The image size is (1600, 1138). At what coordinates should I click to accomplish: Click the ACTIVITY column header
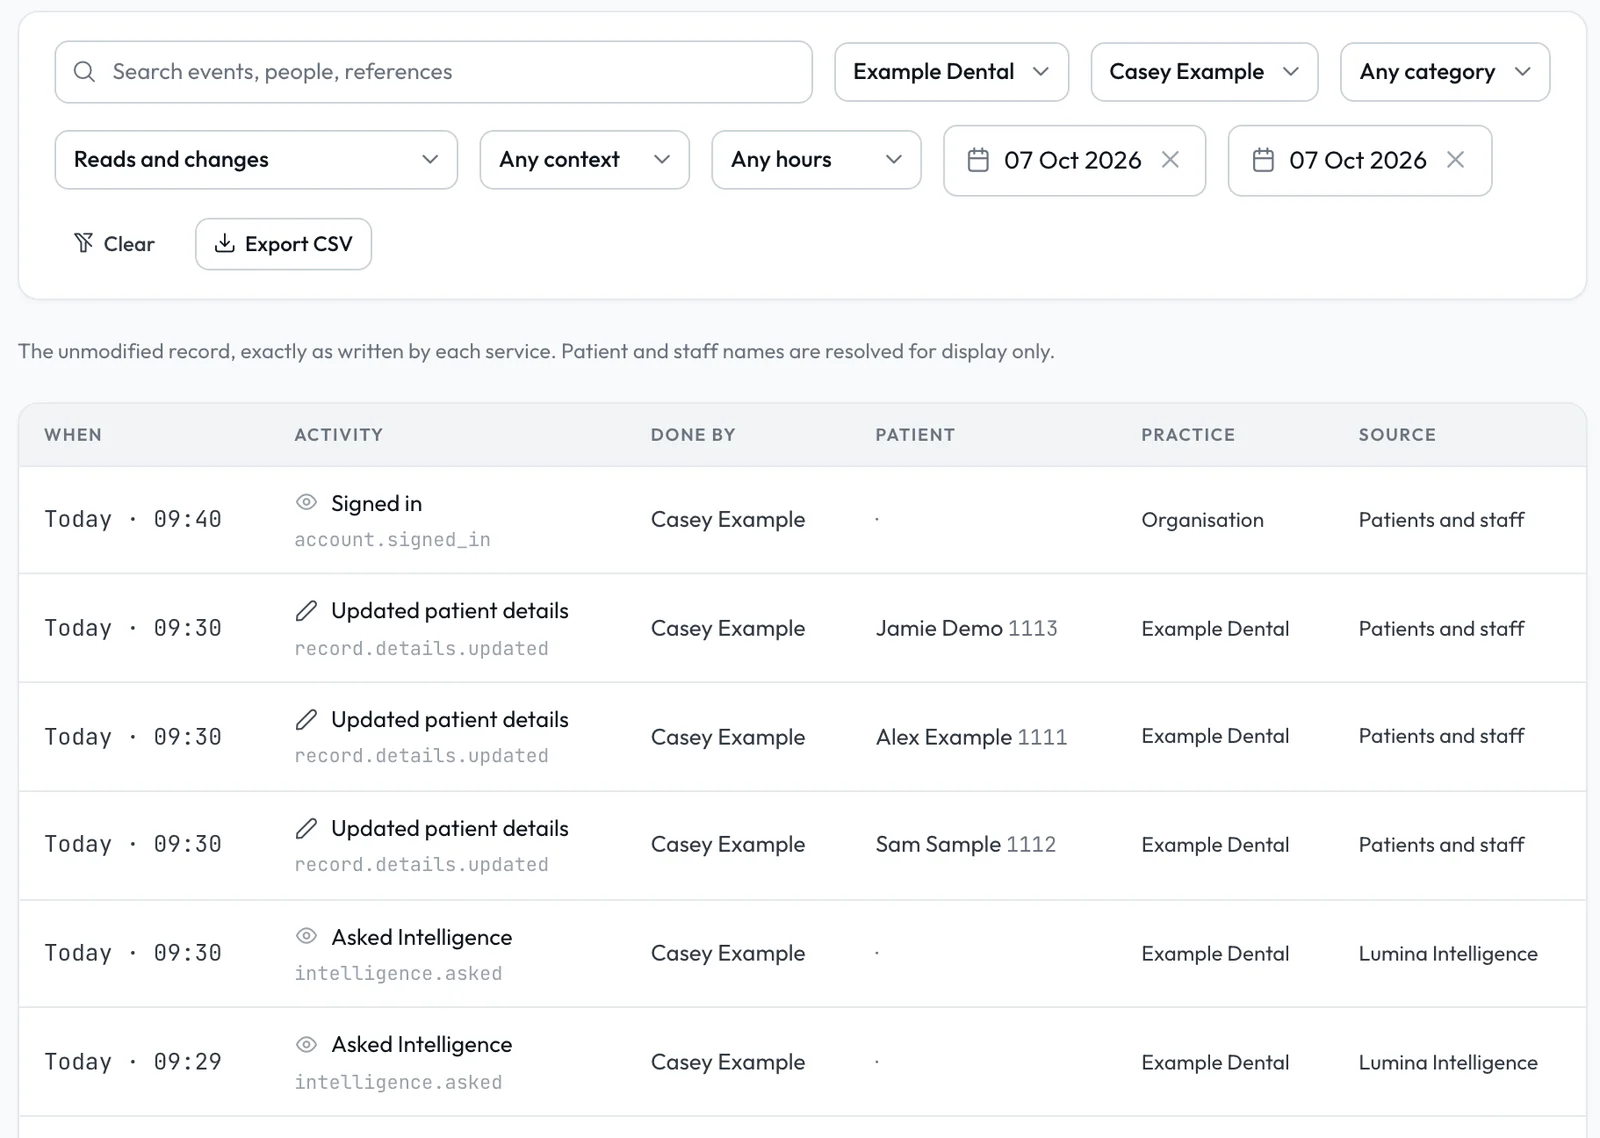(338, 435)
